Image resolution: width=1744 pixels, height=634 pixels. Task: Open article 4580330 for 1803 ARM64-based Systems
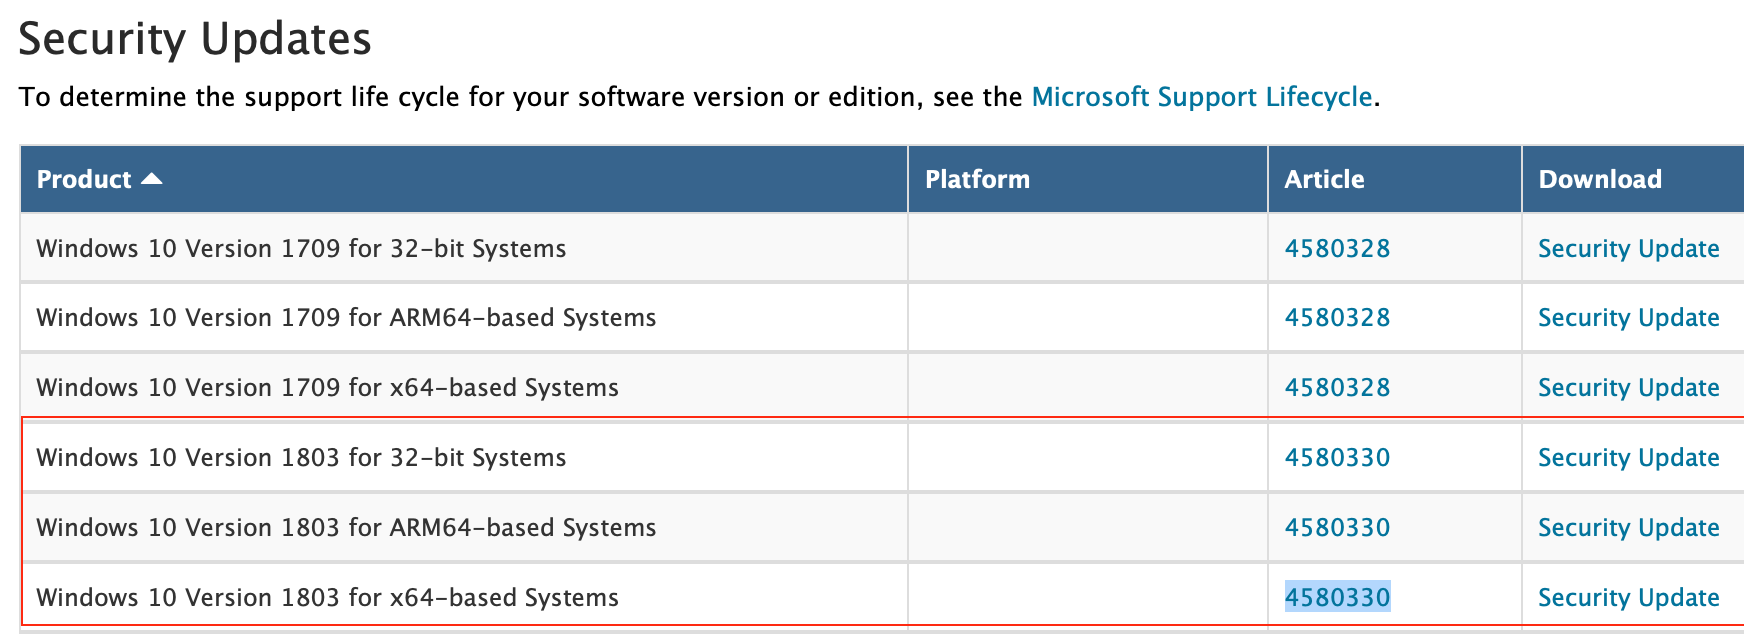(x=1337, y=528)
